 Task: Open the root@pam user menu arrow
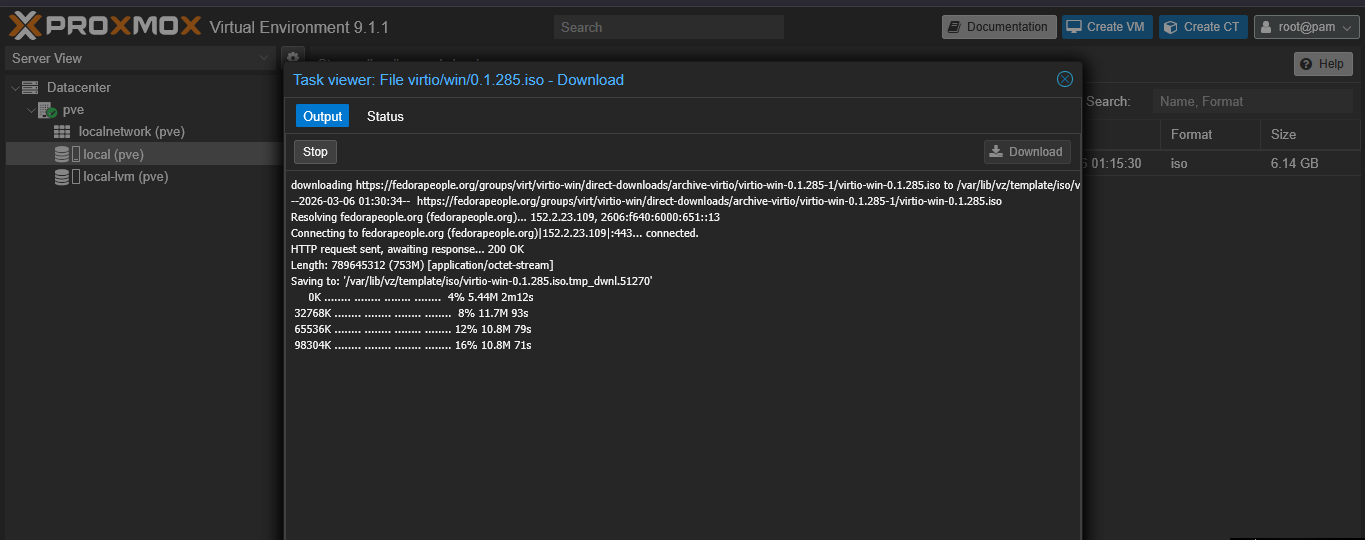[x=1345, y=27]
